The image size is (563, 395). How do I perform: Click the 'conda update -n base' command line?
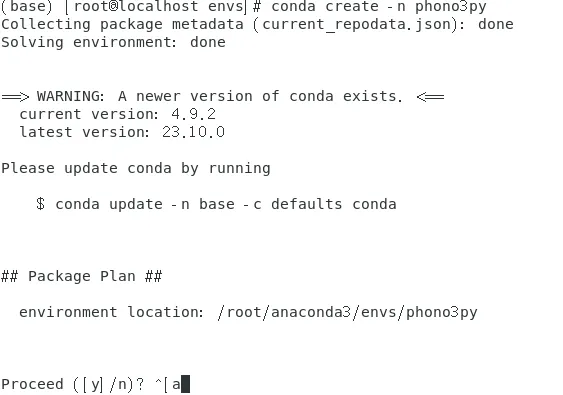tap(226, 204)
